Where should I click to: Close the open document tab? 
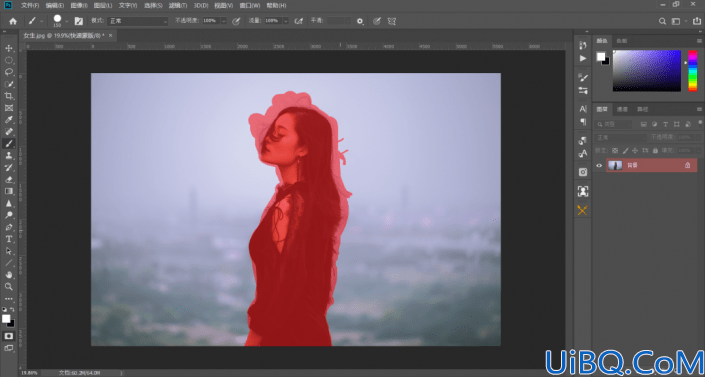111,35
